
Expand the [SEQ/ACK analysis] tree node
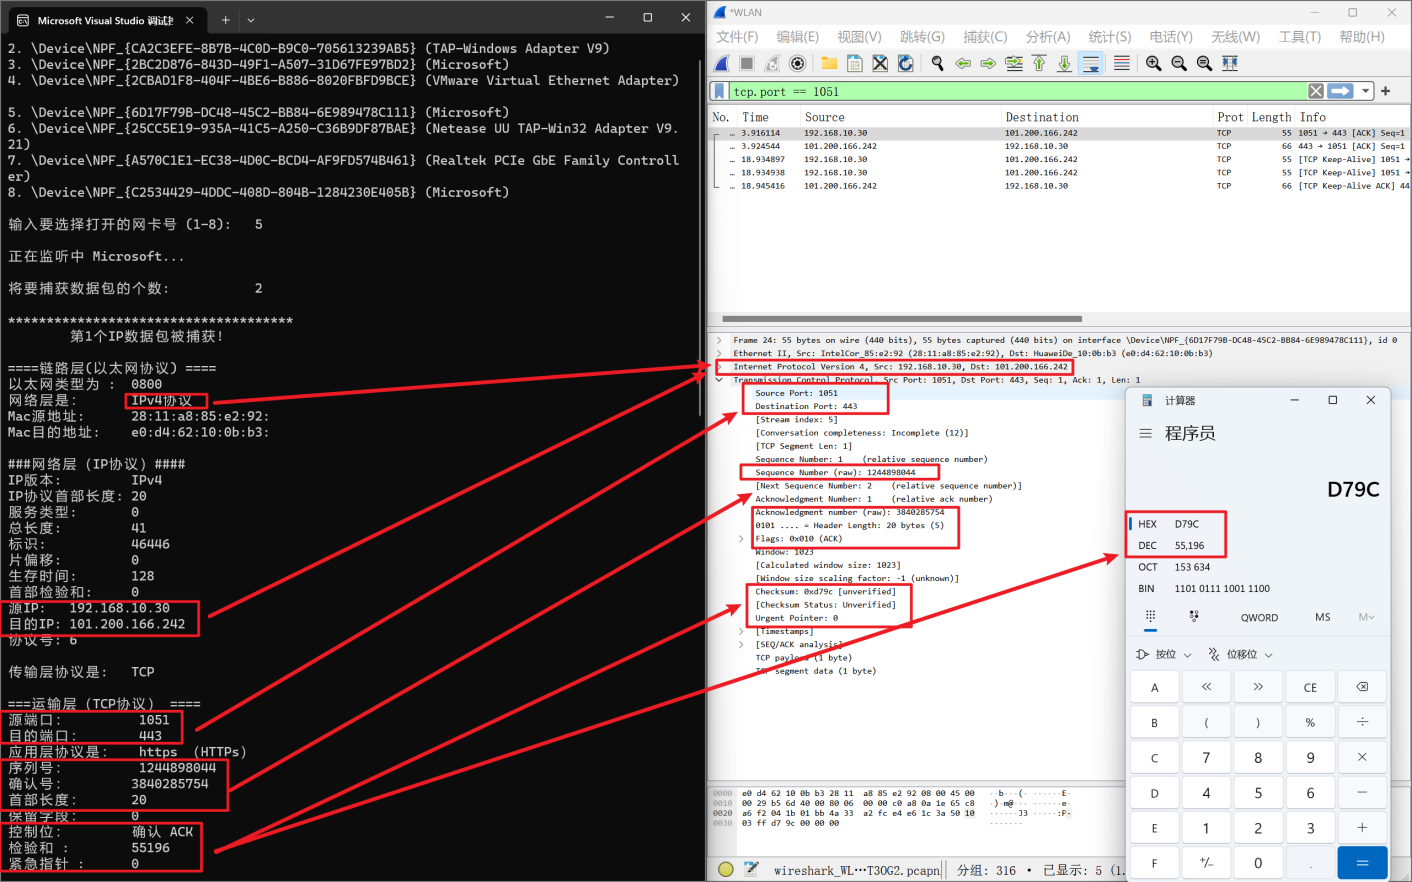coord(741,644)
